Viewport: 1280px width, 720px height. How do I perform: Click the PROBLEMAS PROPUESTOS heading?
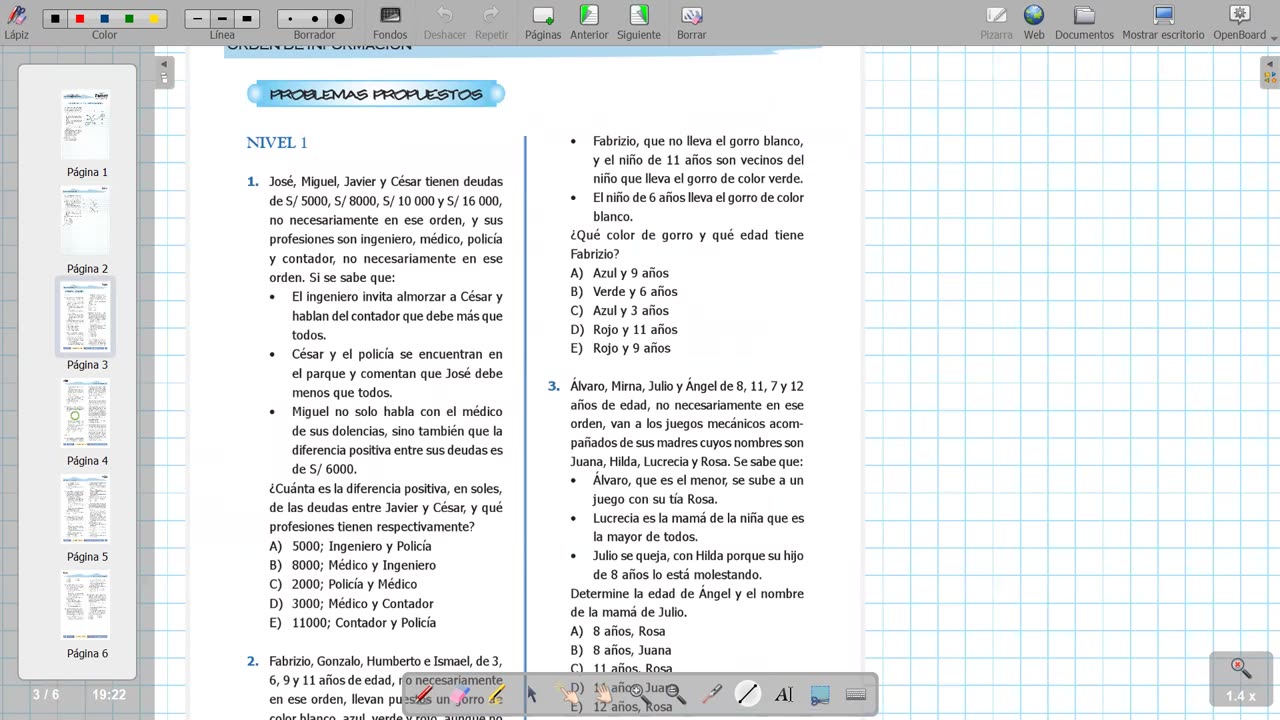(376, 95)
